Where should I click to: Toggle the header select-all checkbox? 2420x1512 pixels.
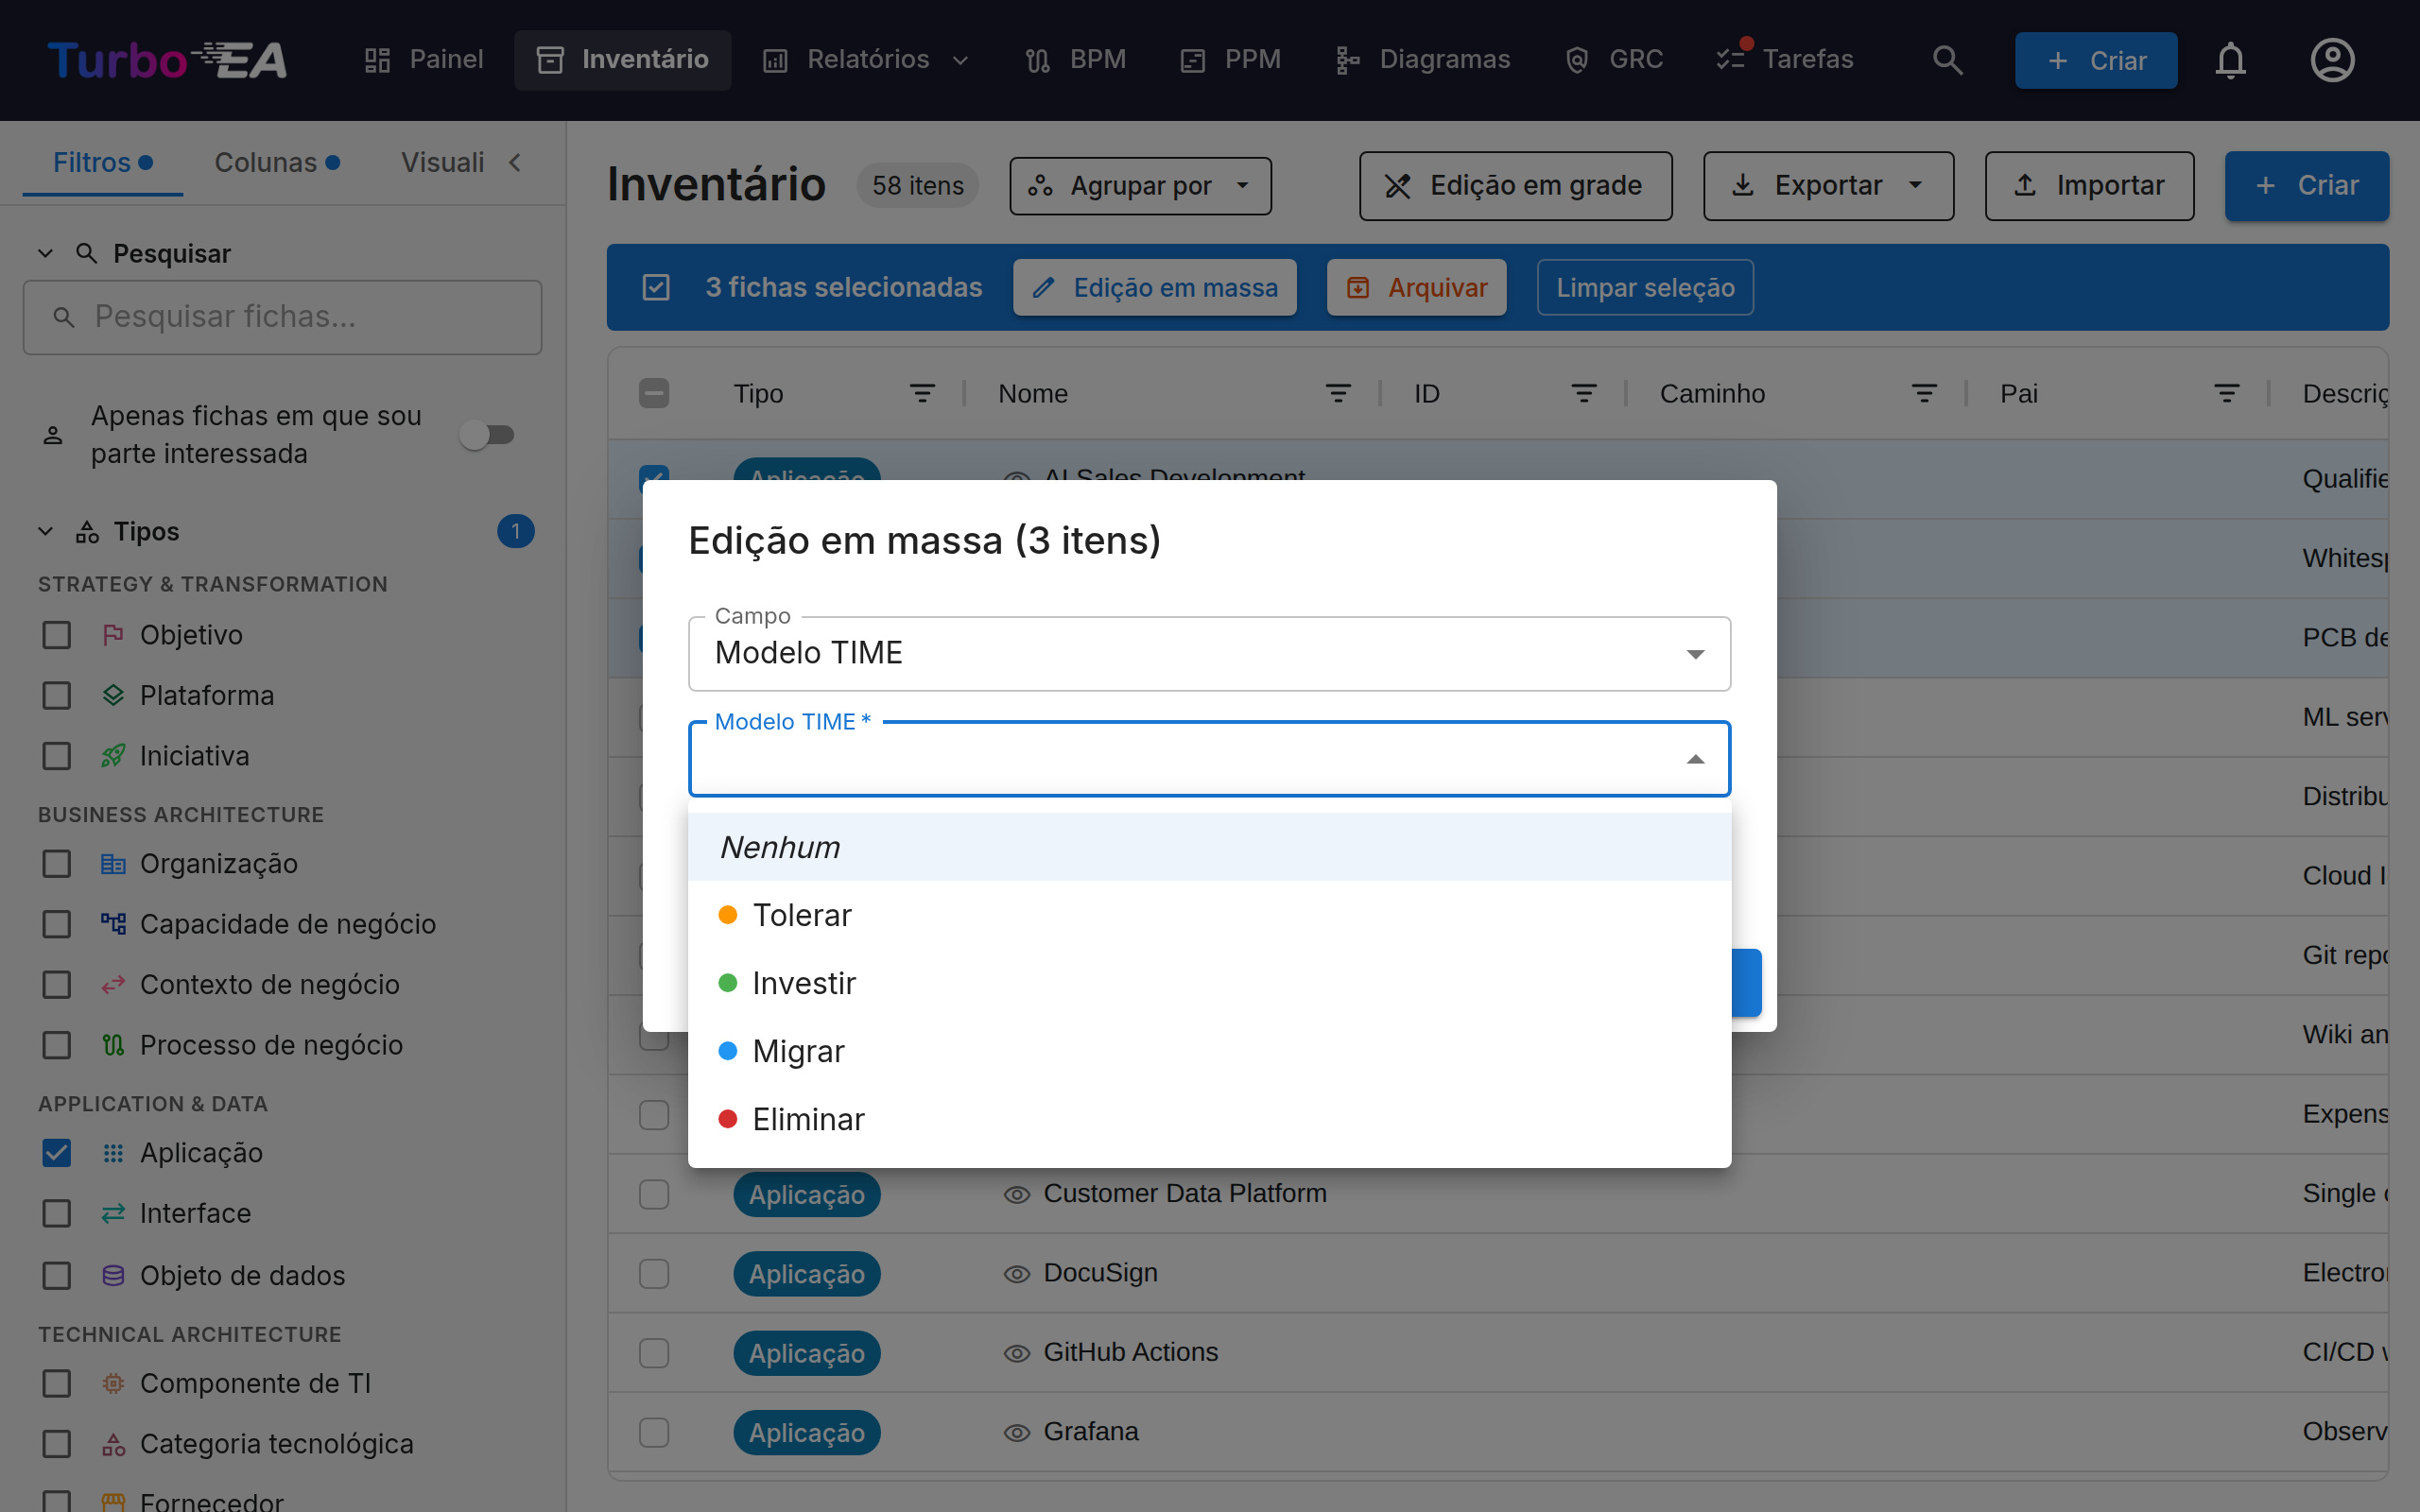point(654,394)
